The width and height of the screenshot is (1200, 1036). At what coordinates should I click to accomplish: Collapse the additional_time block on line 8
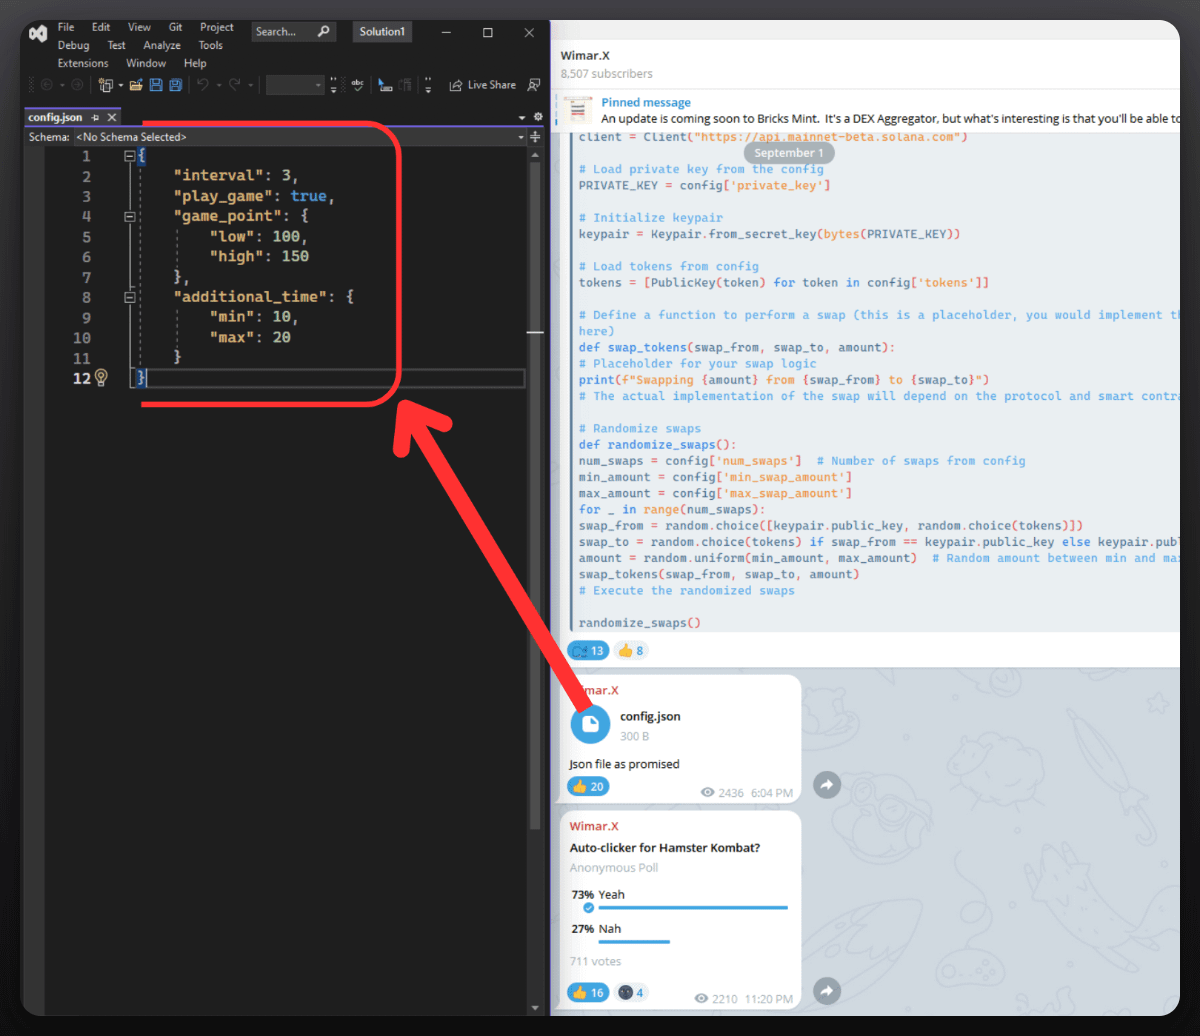pyautogui.click(x=129, y=297)
